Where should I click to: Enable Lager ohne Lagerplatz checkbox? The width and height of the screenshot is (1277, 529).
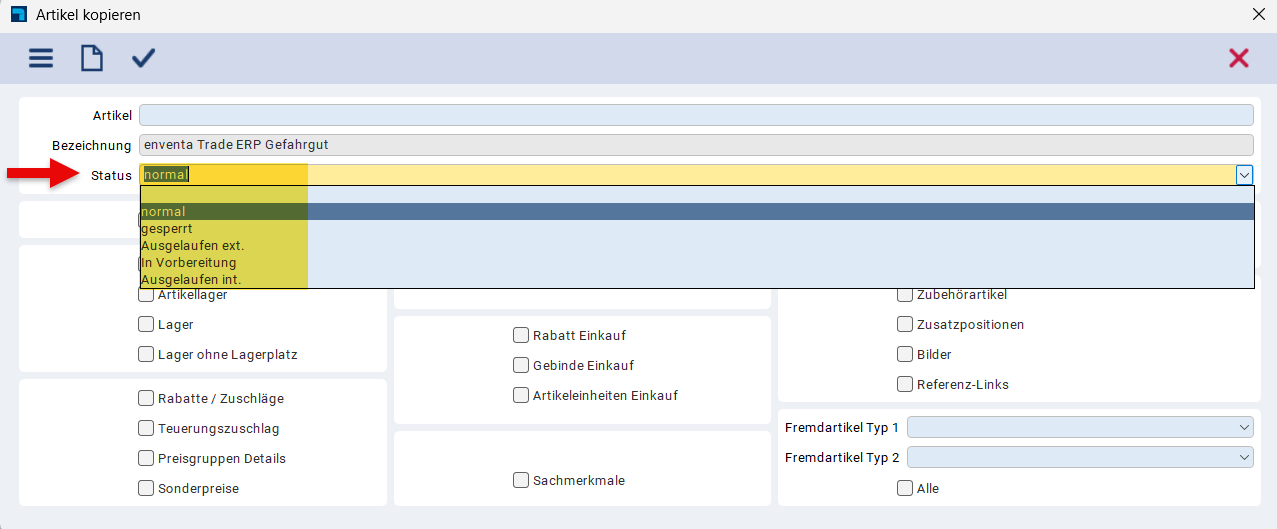point(146,354)
